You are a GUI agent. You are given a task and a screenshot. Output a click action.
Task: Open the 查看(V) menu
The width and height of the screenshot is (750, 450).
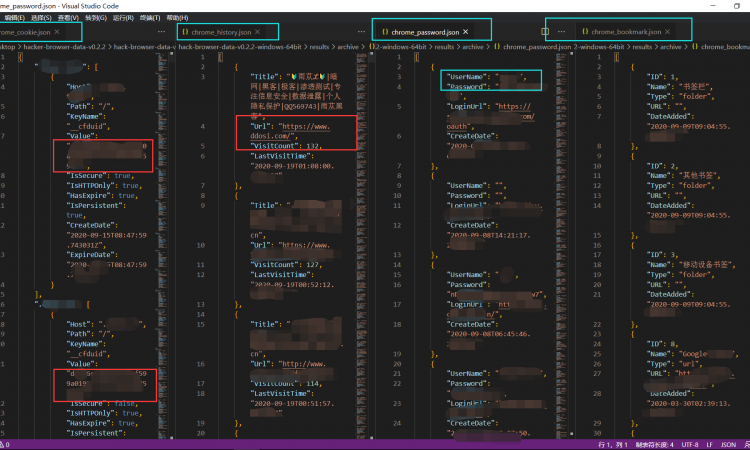point(68,18)
